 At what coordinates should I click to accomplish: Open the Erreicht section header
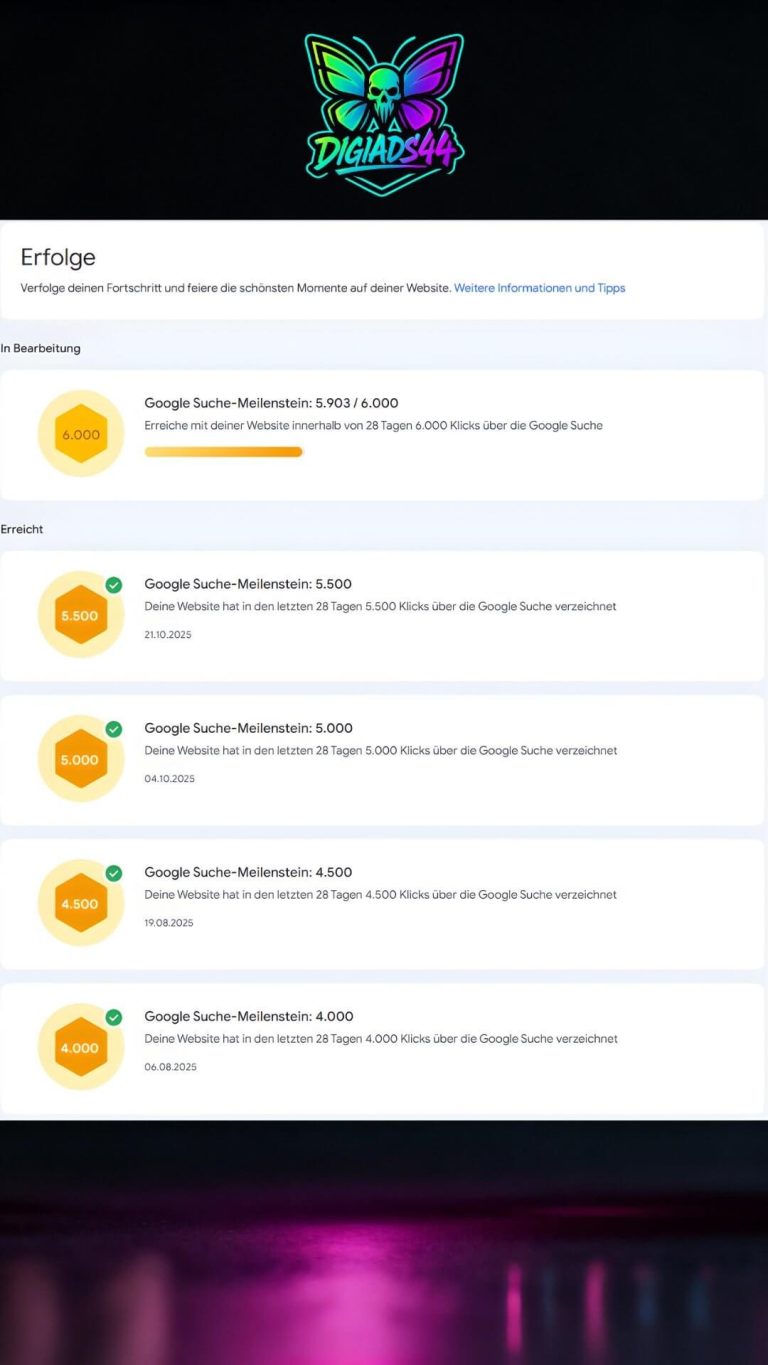coord(21,529)
